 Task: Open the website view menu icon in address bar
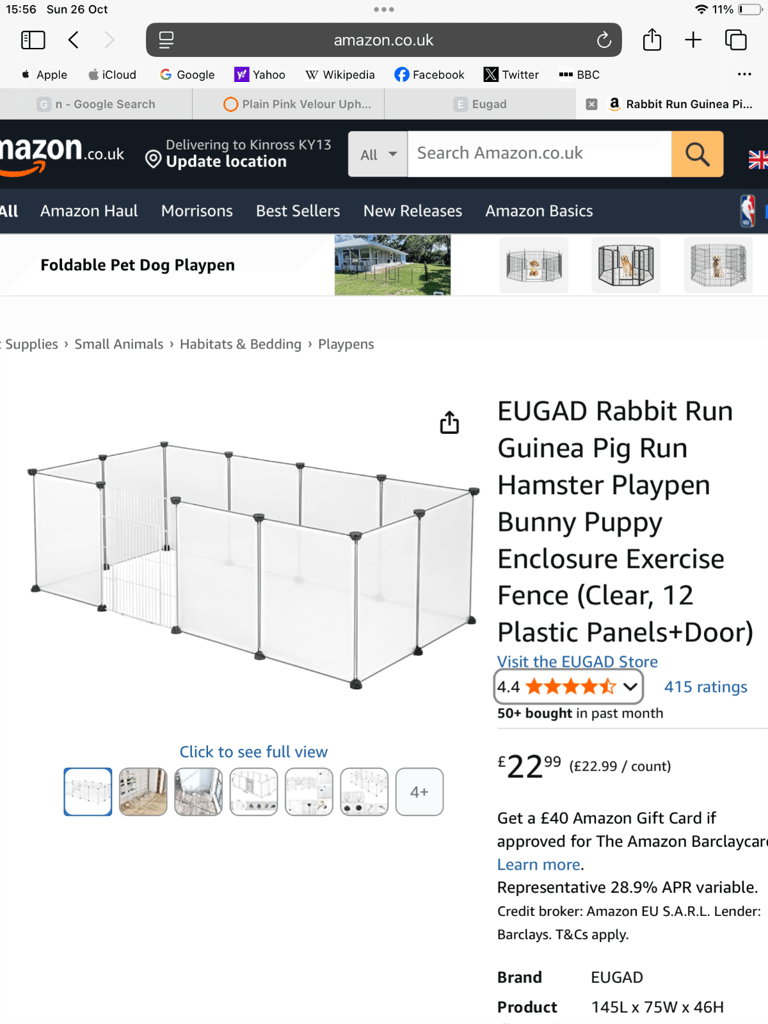(x=166, y=40)
